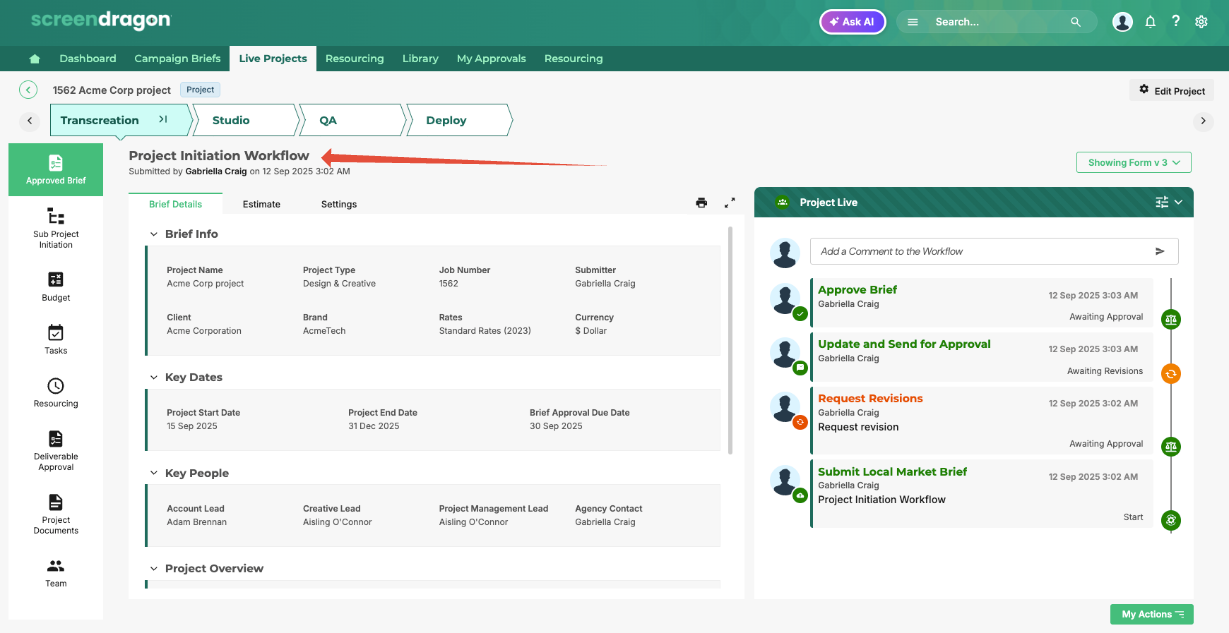Open Sub Project Initiation sidebar item

[56, 228]
